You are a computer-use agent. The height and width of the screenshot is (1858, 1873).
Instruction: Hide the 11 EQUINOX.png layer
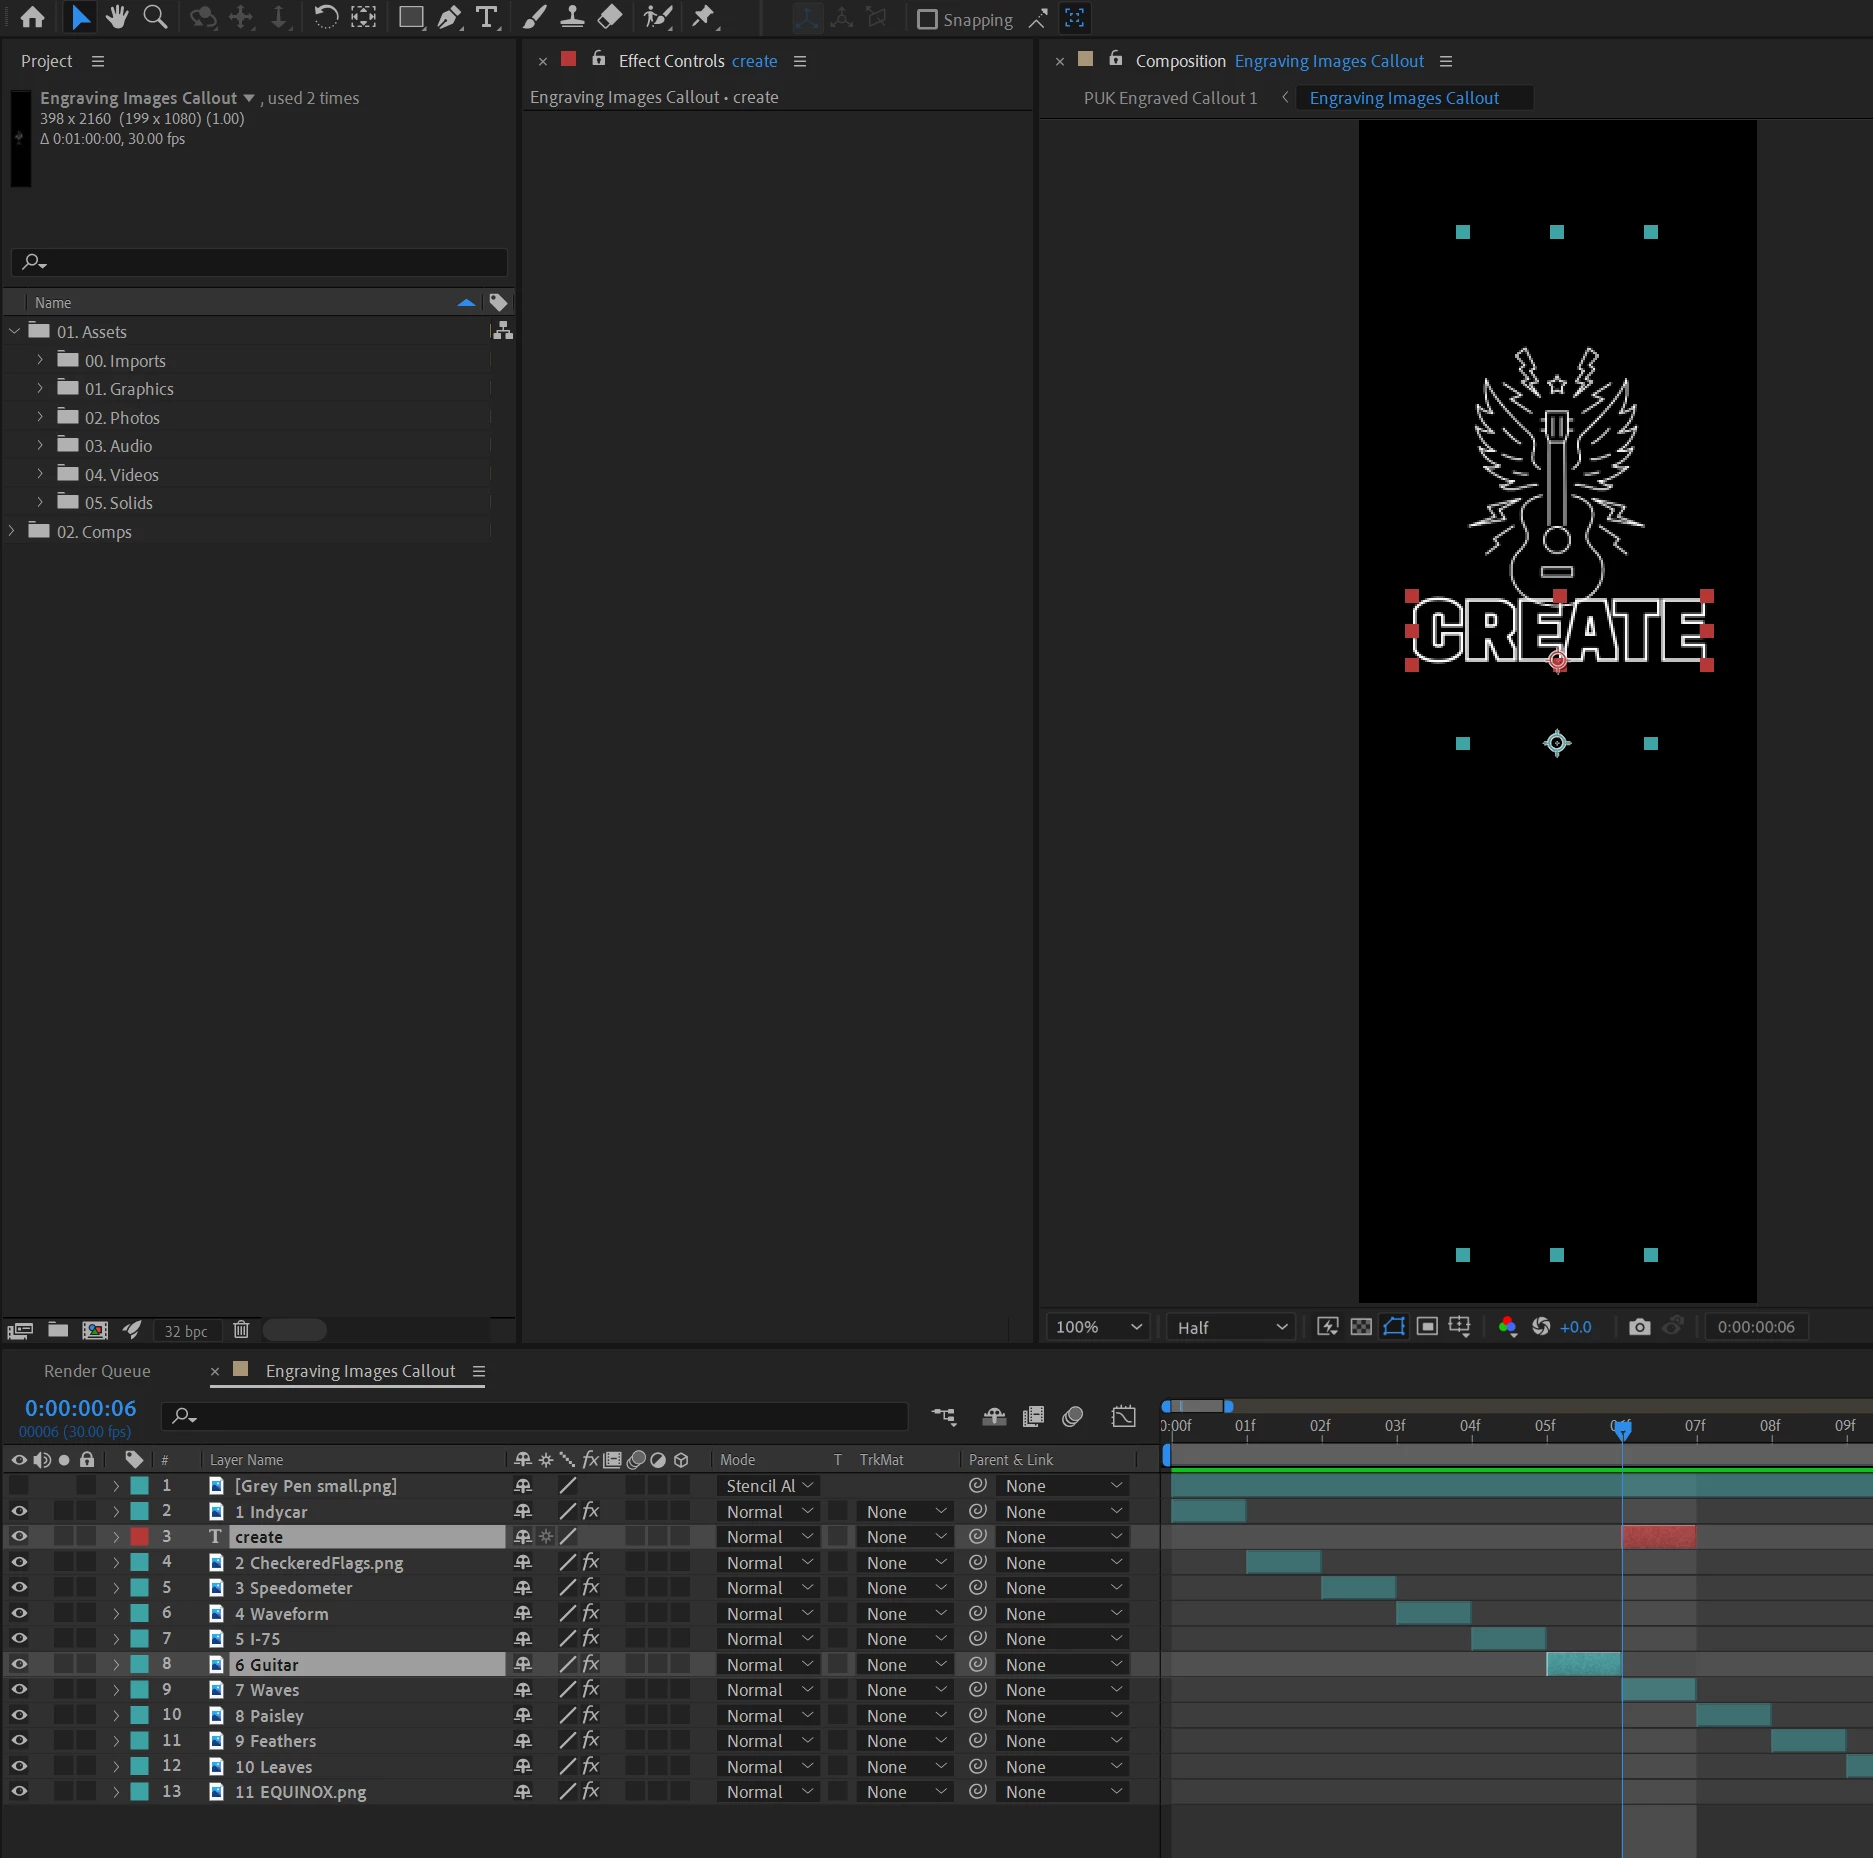point(19,1791)
